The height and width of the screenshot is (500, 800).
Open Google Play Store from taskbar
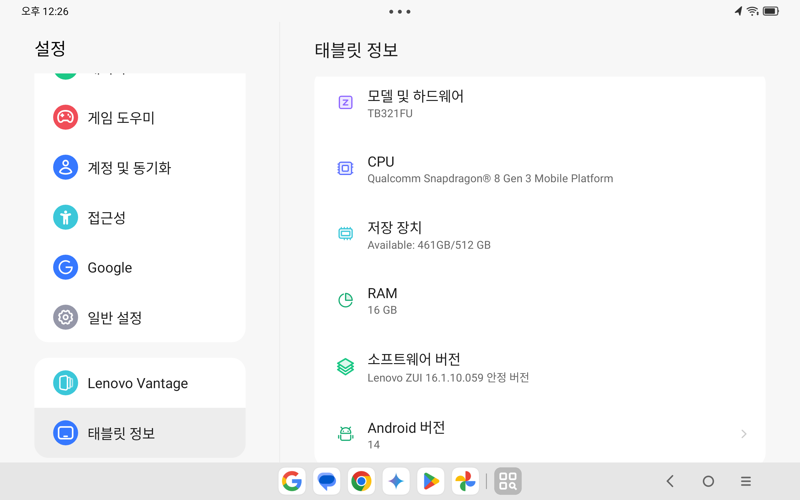coord(431,481)
